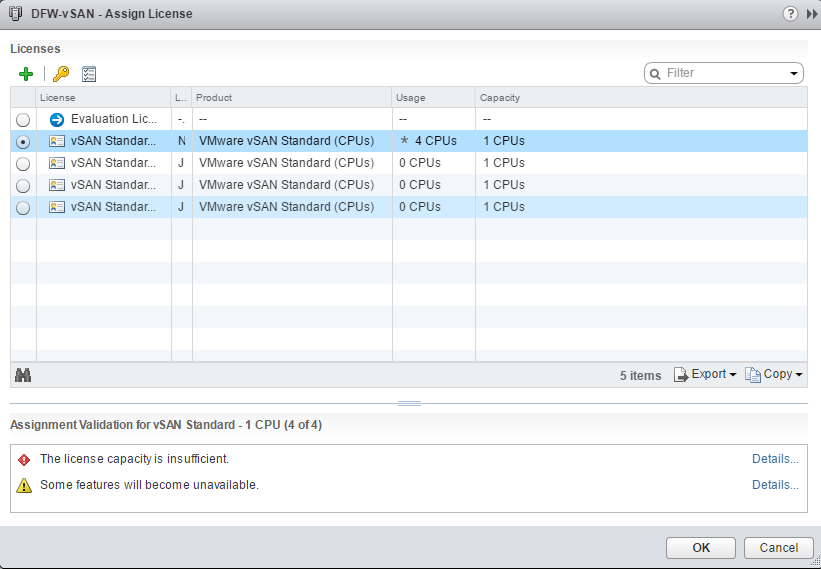
Task: Click the DFW-vSAN cluster icon in title
Action: point(16,14)
